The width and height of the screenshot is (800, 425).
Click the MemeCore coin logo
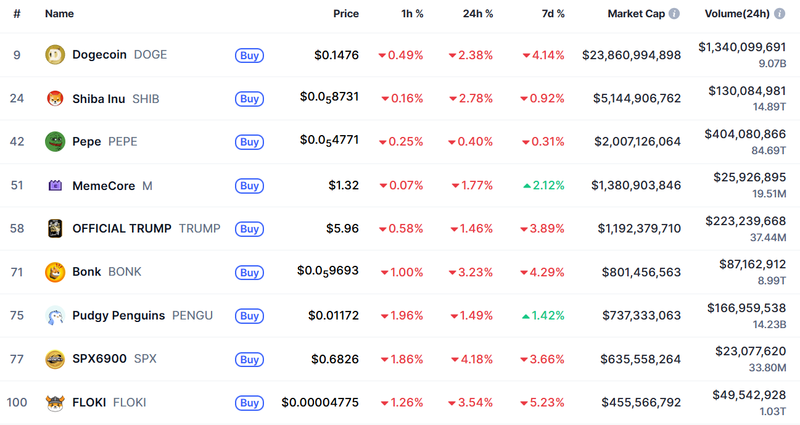pos(55,185)
